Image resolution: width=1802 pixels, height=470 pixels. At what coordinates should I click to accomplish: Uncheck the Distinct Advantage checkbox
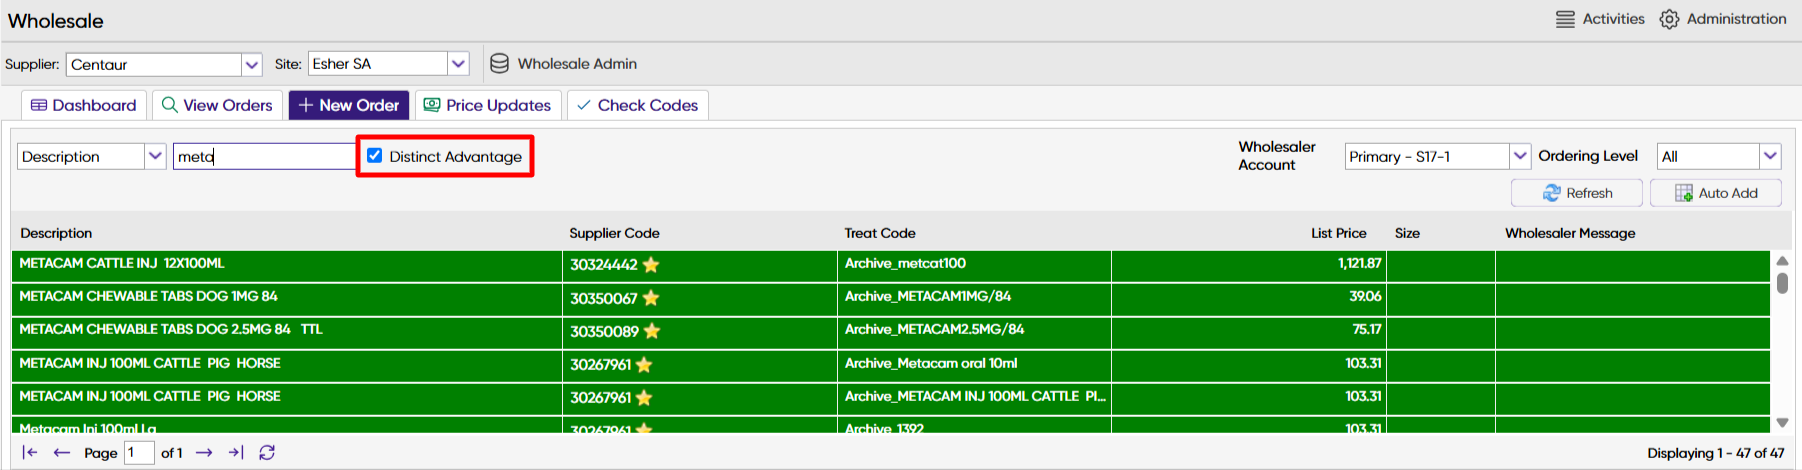click(x=375, y=156)
